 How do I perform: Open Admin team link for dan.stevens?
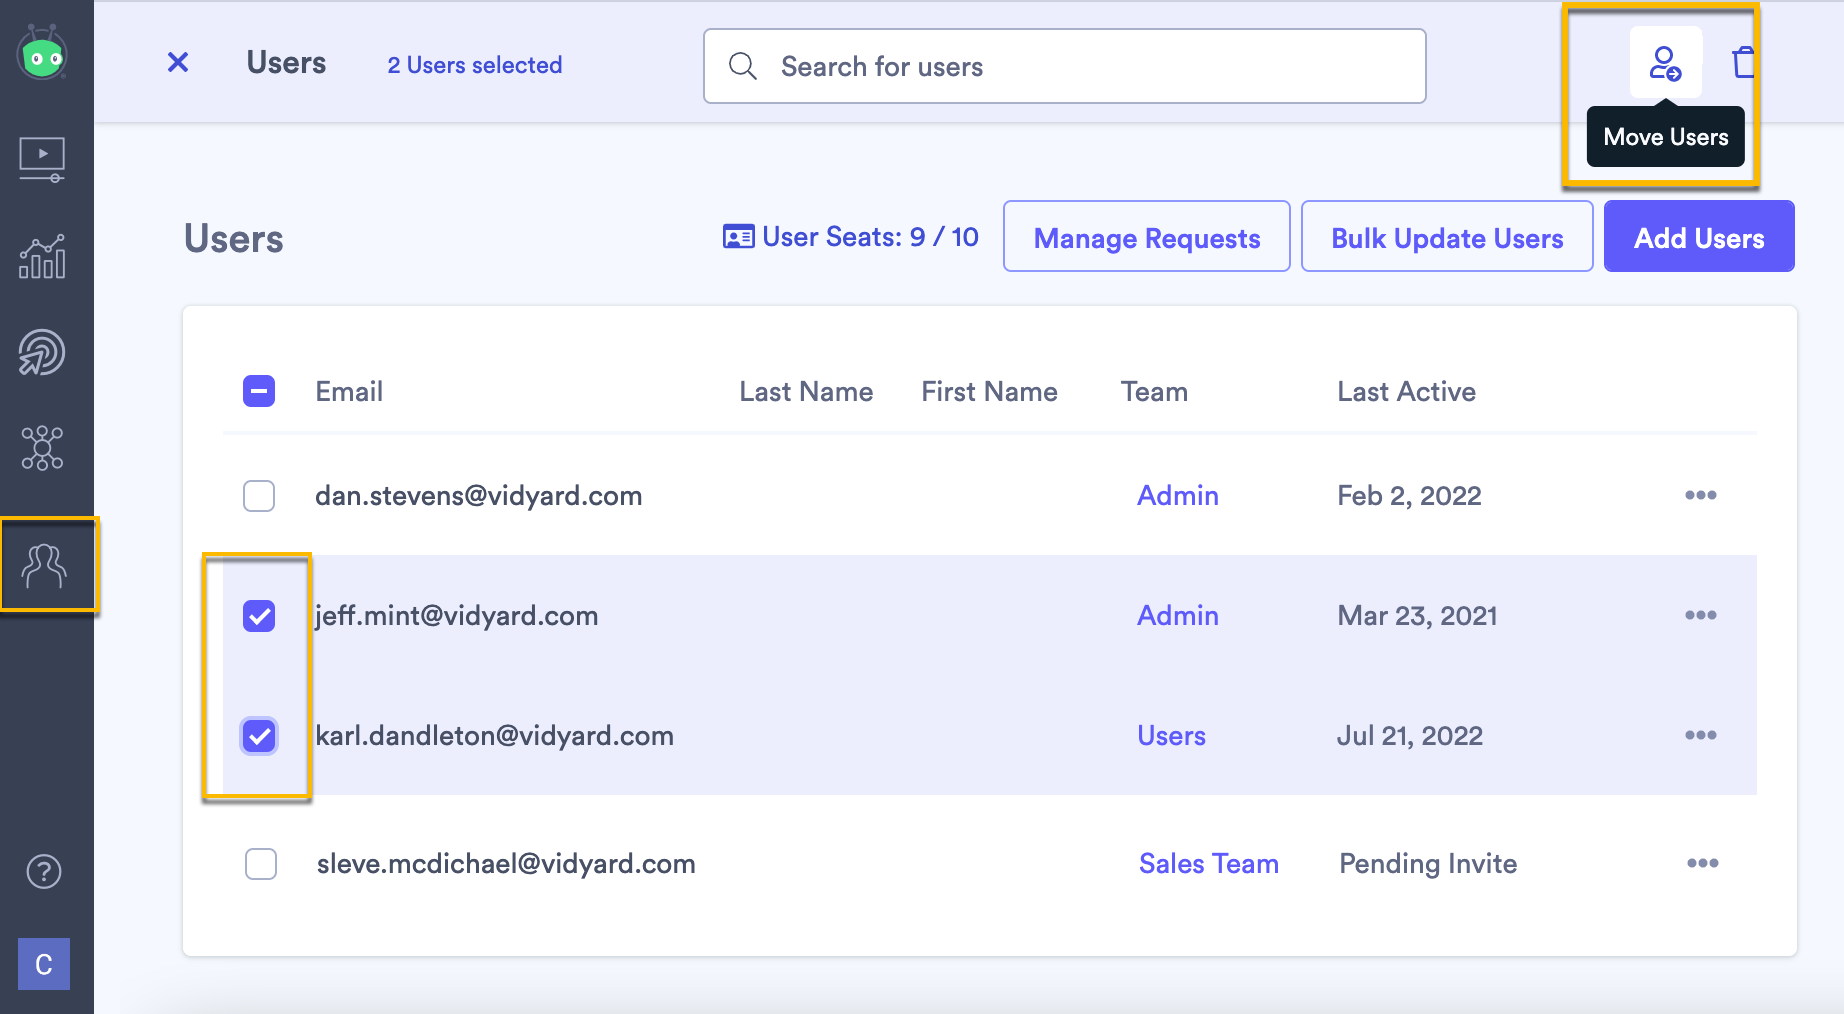(1178, 496)
